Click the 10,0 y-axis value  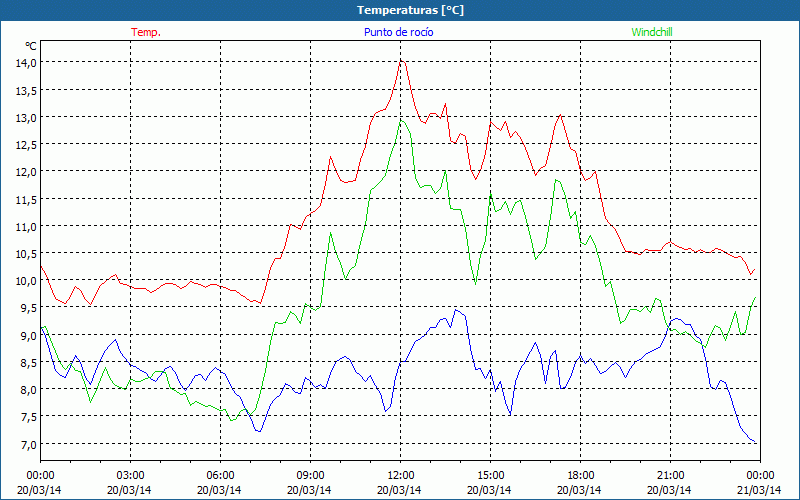pos(27,281)
